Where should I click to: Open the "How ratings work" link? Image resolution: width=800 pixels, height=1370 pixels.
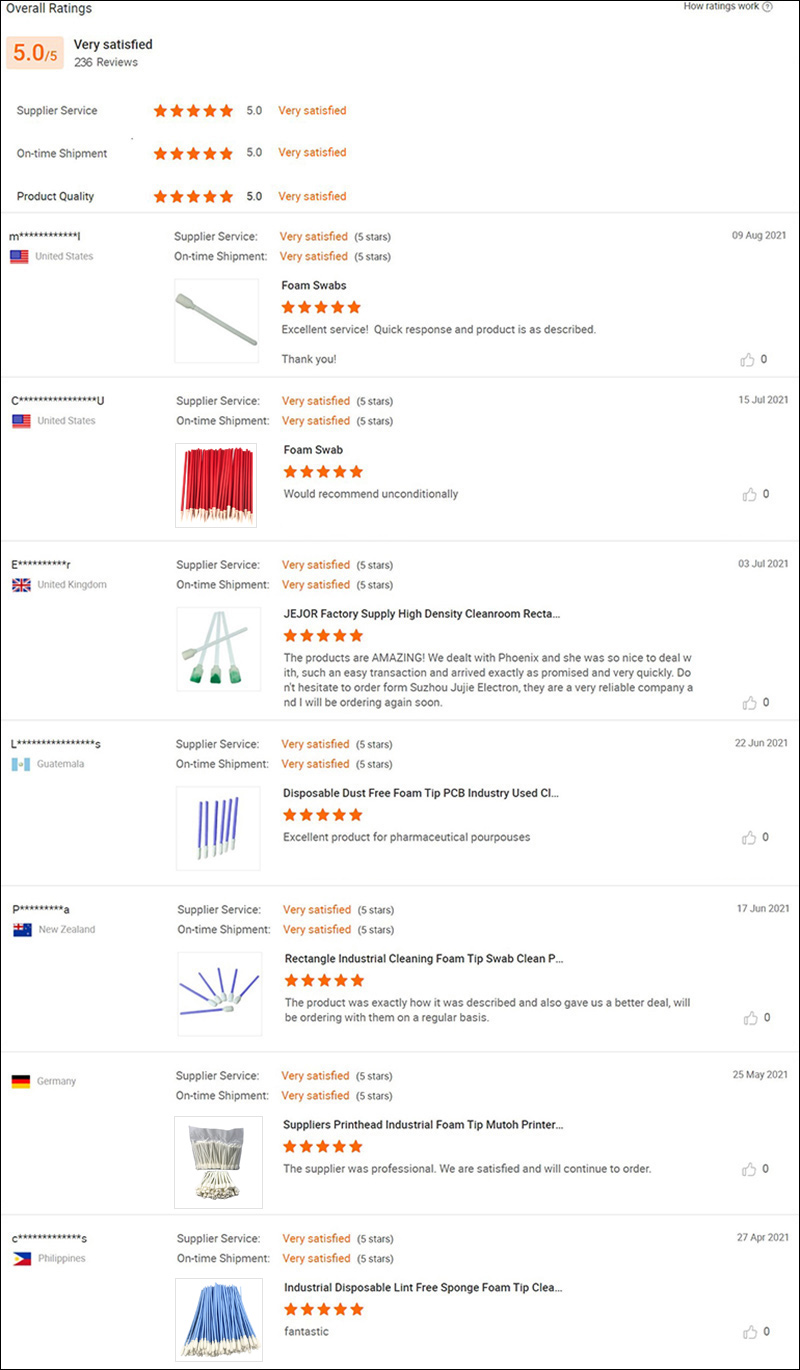722,8
